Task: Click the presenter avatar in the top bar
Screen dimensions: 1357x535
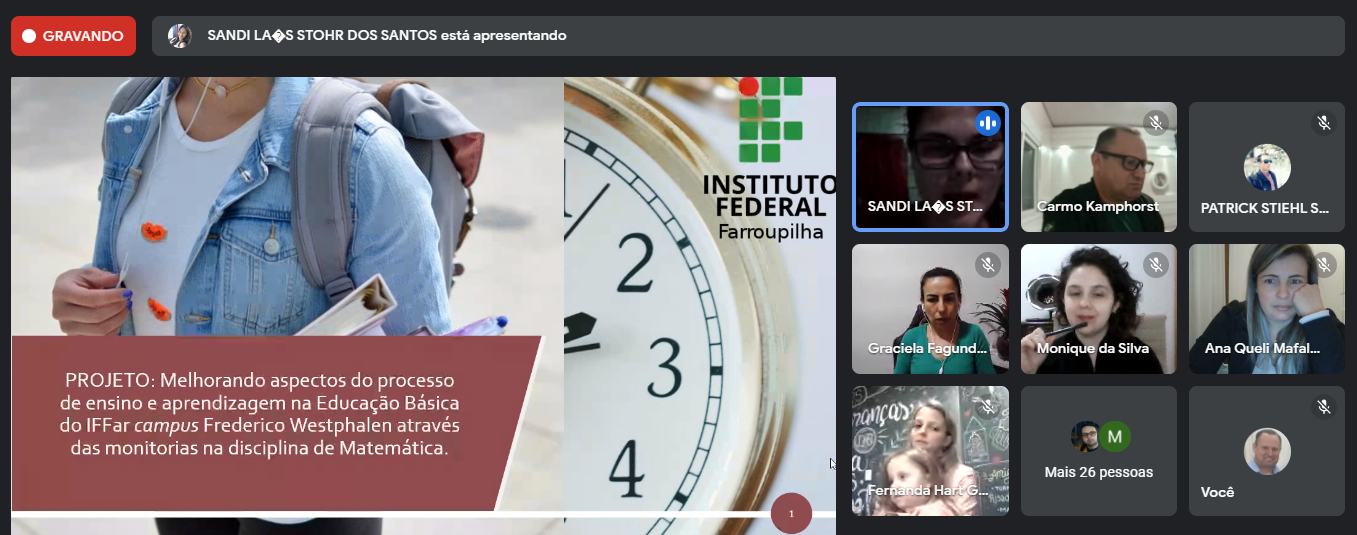Action: tap(180, 36)
